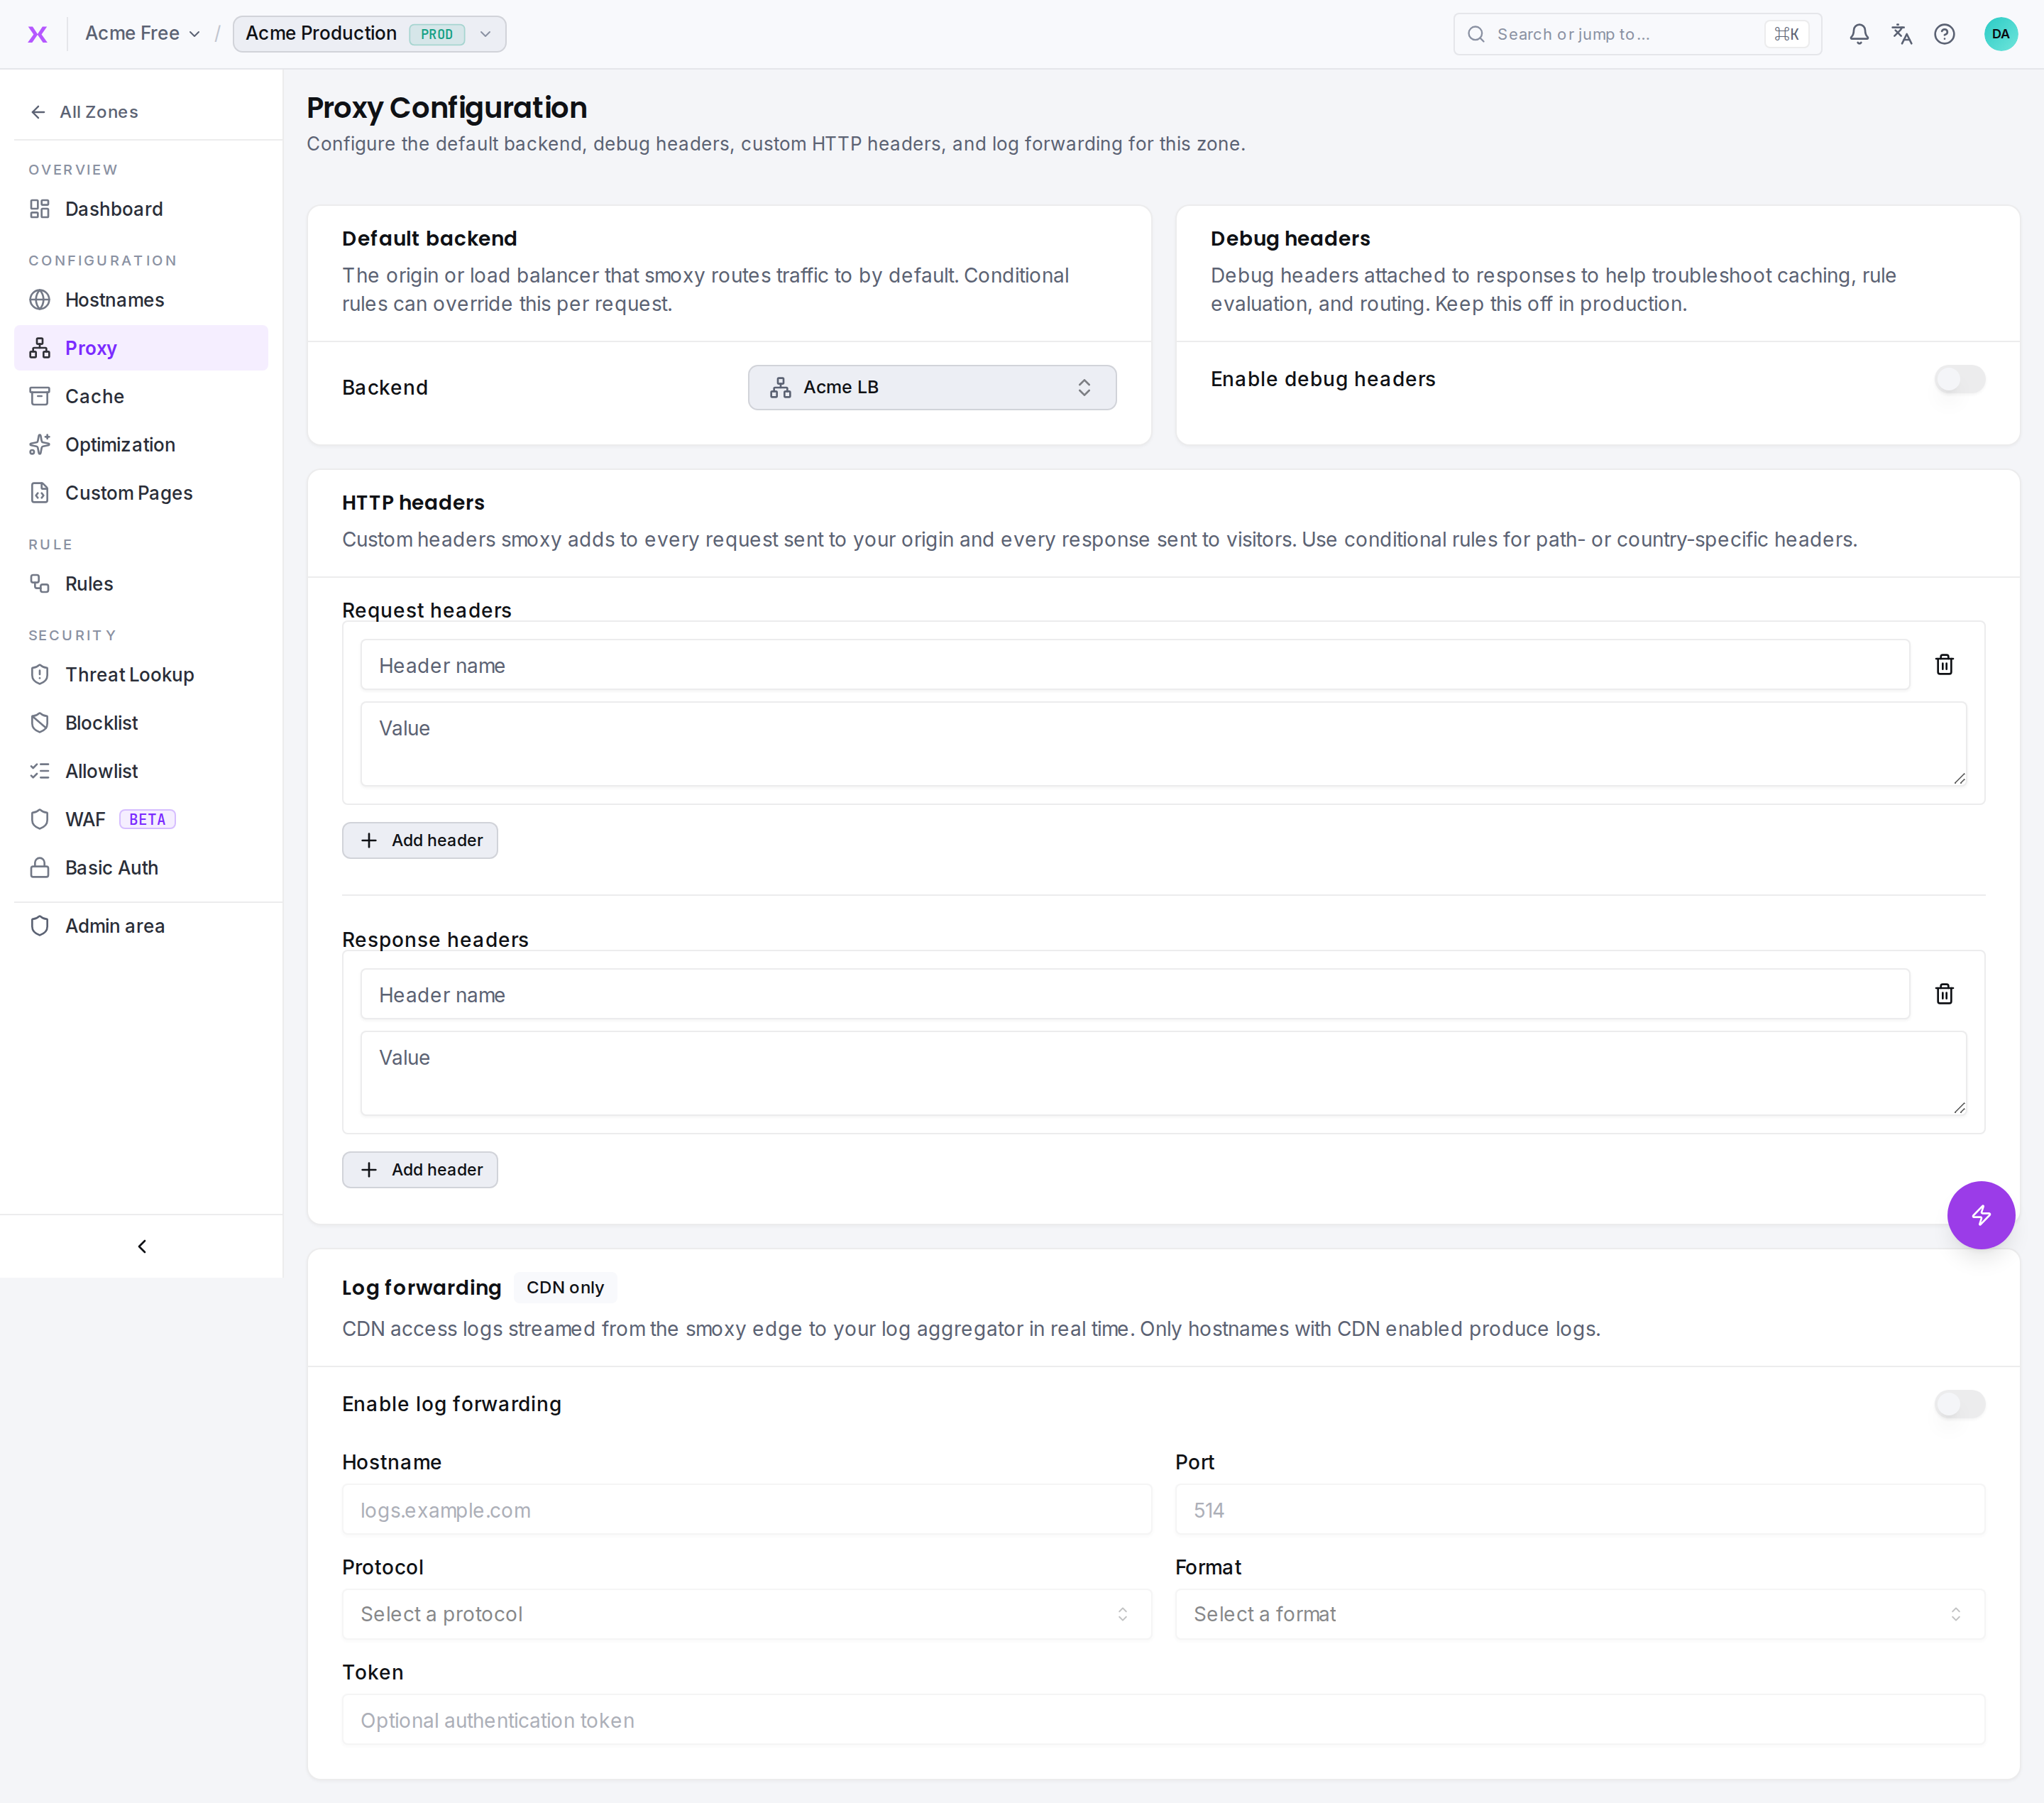The width and height of the screenshot is (2044, 1803).
Task: Click the Search or jump to box
Action: tap(1637, 34)
